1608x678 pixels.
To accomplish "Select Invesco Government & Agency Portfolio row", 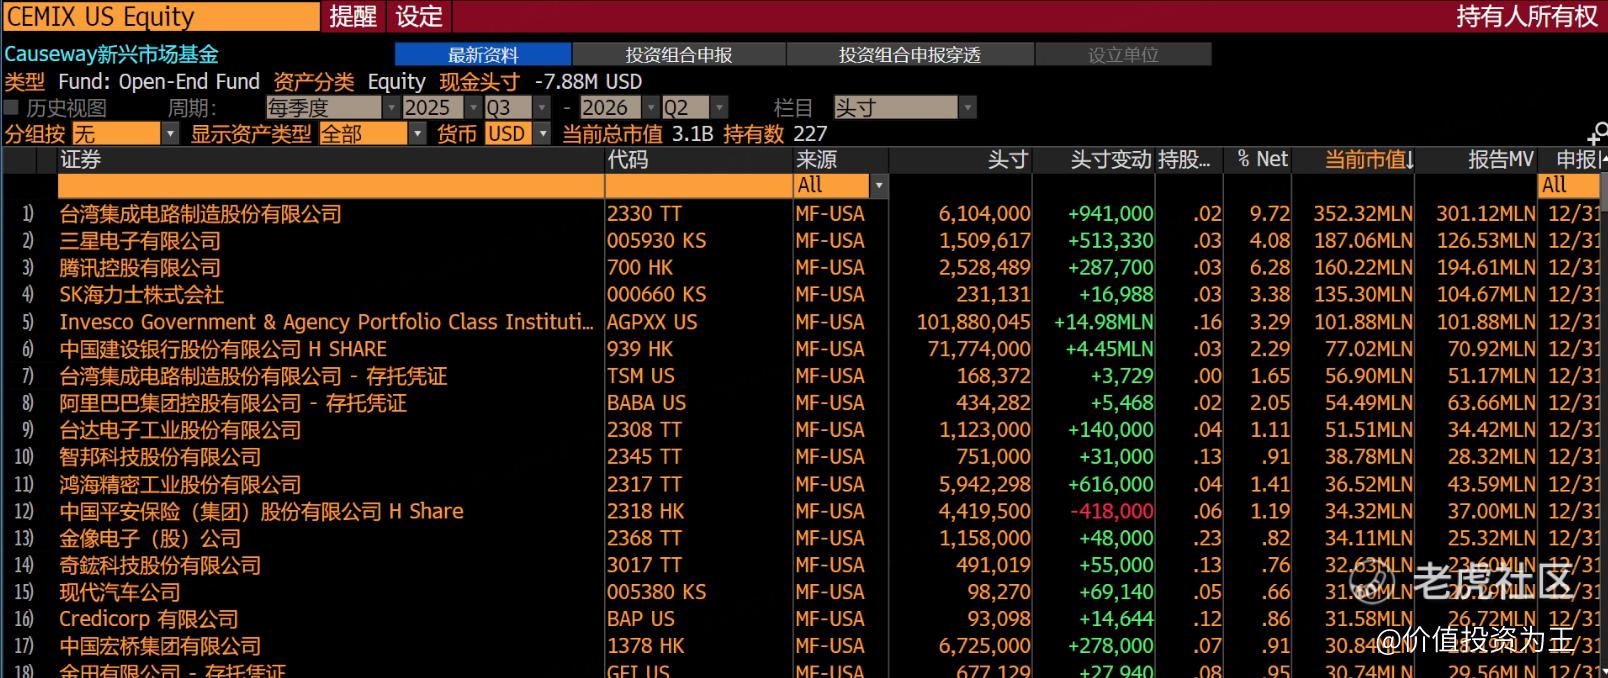I will point(326,321).
